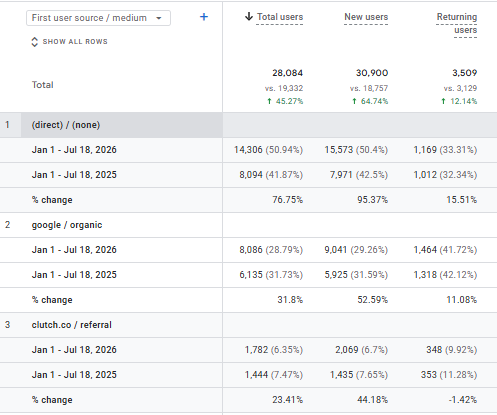The image size is (497, 415).
Task: Sort by Returning users column header
Action: click(457, 23)
